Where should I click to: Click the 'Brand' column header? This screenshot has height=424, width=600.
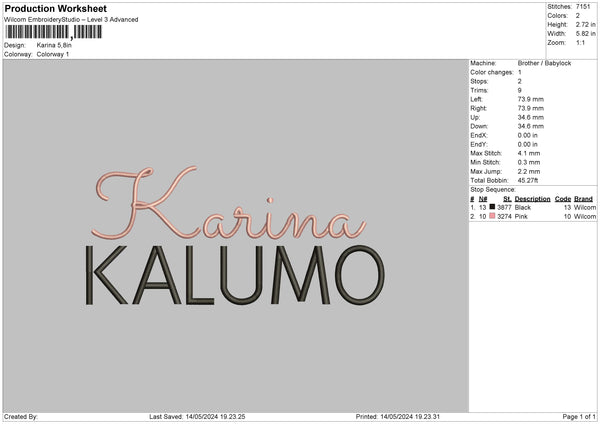coord(583,199)
